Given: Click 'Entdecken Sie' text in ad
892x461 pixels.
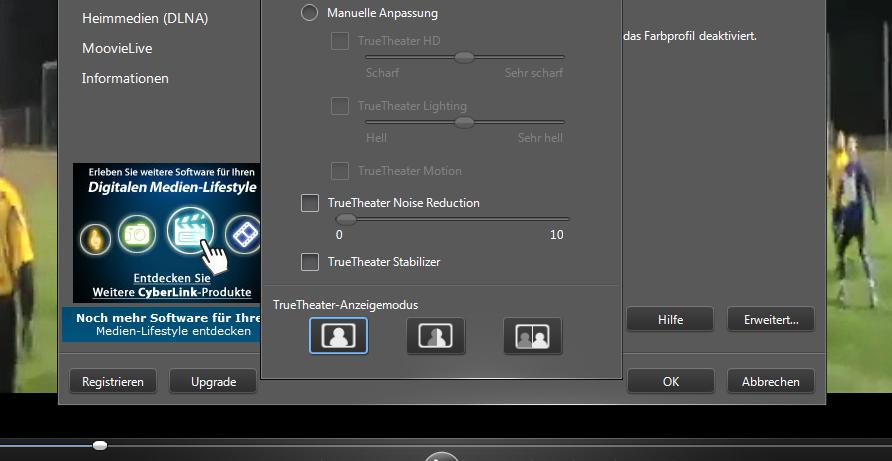Looking at the screenshot, I should point(172,278).
